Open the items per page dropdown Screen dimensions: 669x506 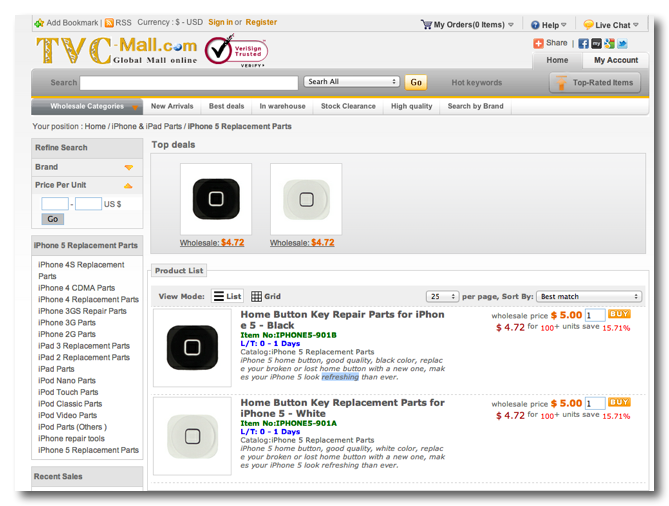point(442,296)
